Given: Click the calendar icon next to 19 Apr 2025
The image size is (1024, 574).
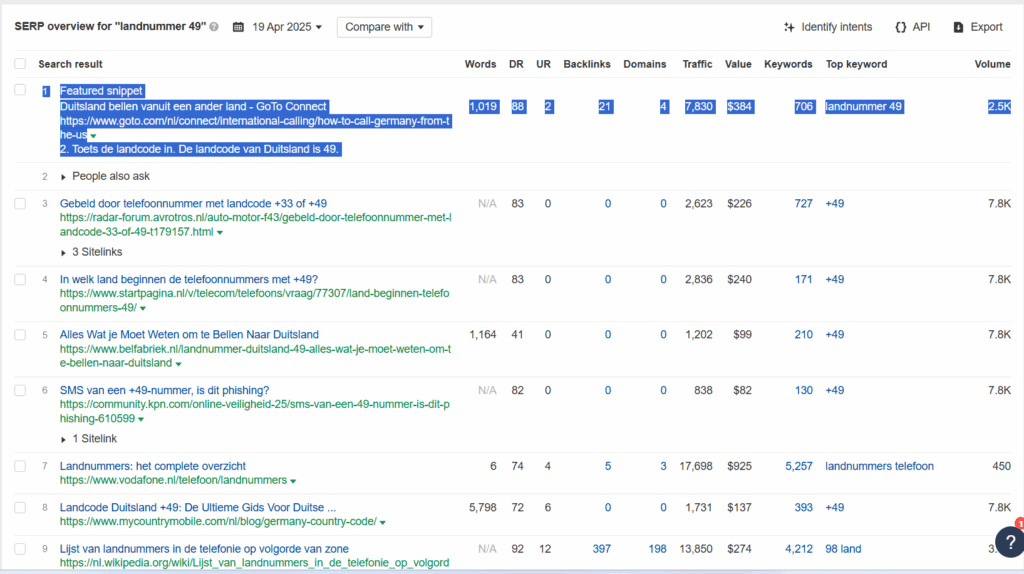Looking at the screenshot, I should click(238, 27).
